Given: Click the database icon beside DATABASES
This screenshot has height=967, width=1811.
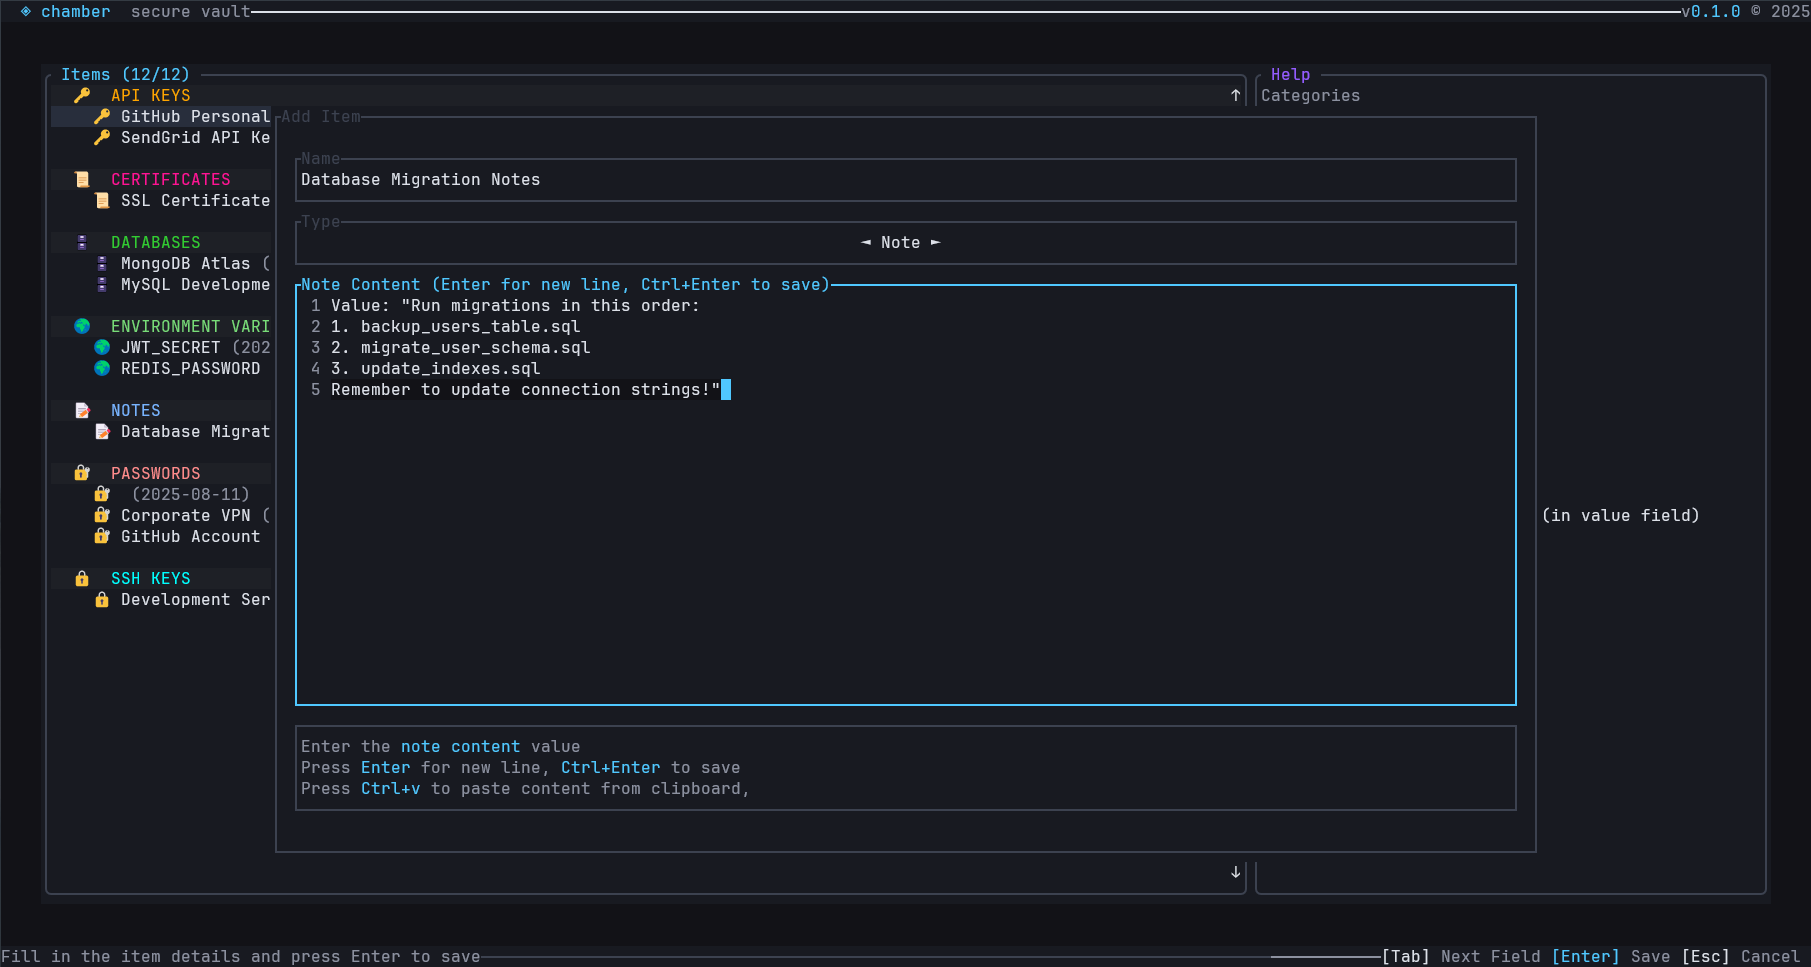Looking at the screenshot, I should point(82,243).
